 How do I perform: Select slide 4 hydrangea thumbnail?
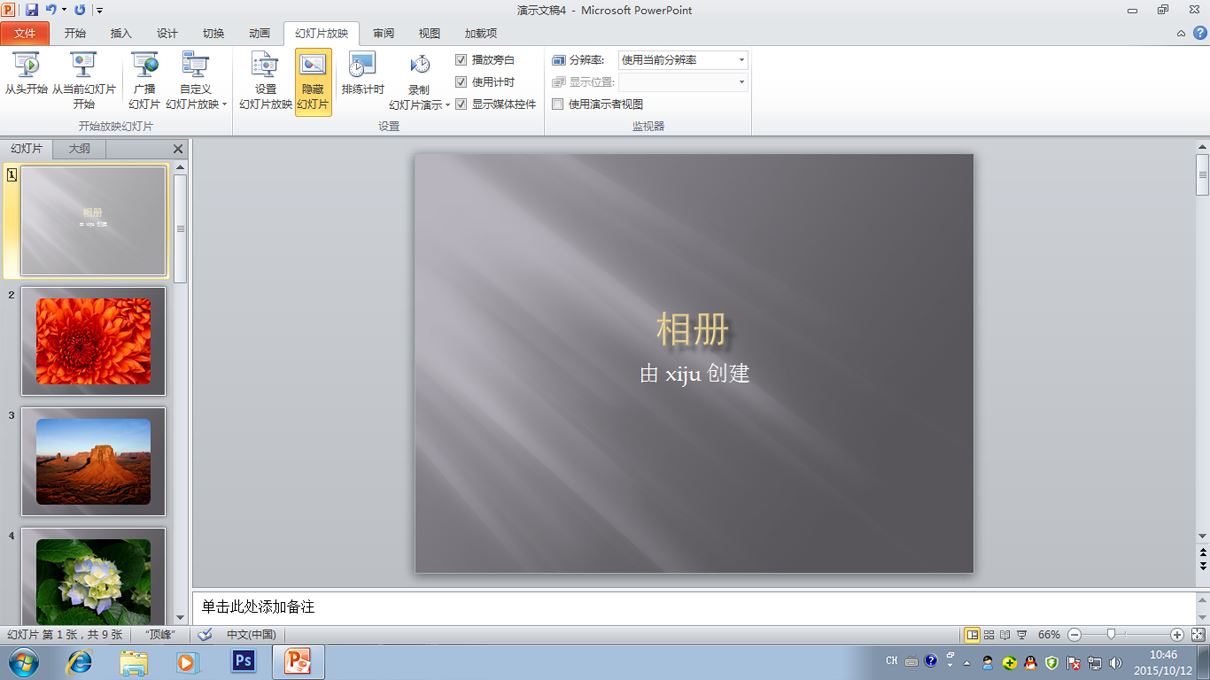(93, 576)
